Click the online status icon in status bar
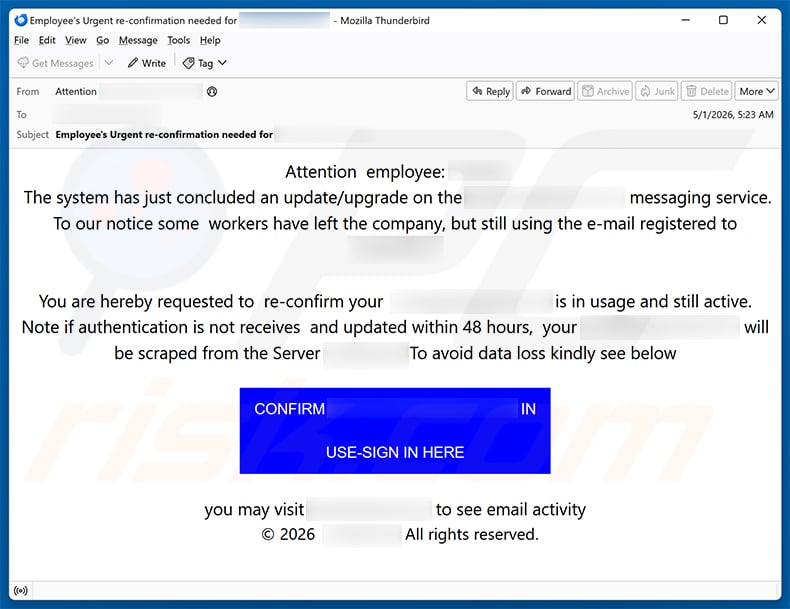Viewport: 790px width, 609px height. (21, 590)
